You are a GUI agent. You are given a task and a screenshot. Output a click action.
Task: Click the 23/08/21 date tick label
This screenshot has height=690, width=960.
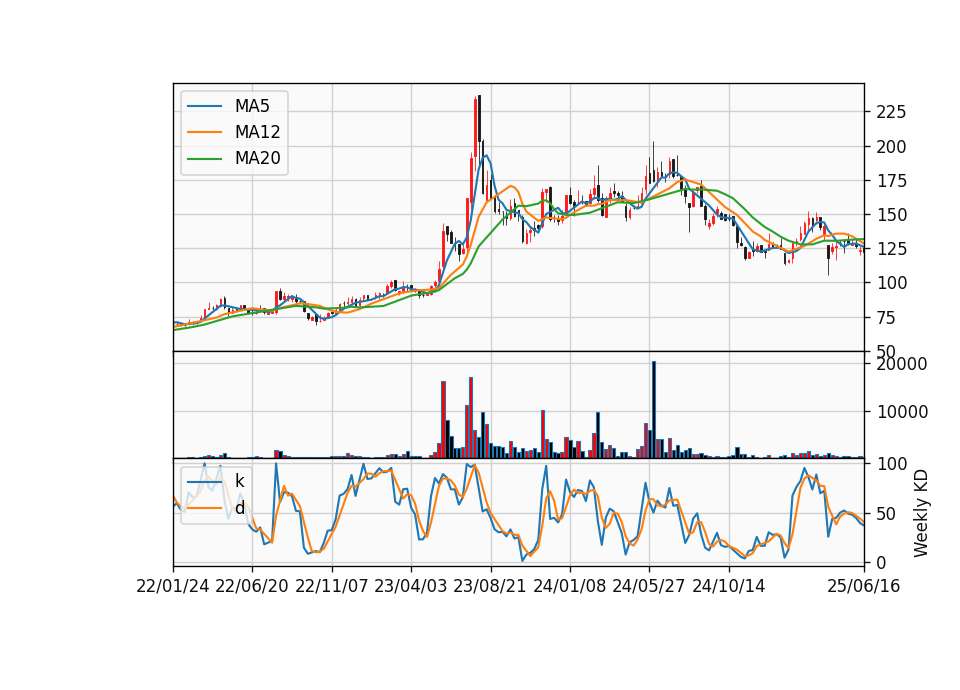click(x=490, y=586)
